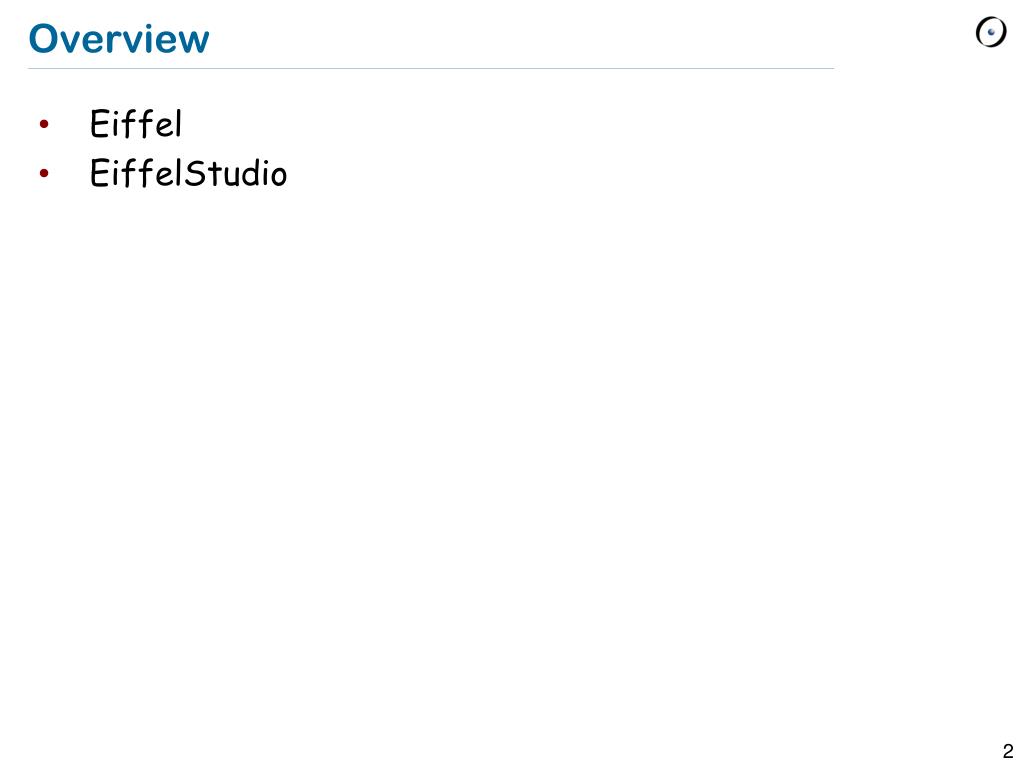Image resolution: width=1024 pixels, height=768 pixels.
Task: Click the divider line under the title
Action: [431, 68]
